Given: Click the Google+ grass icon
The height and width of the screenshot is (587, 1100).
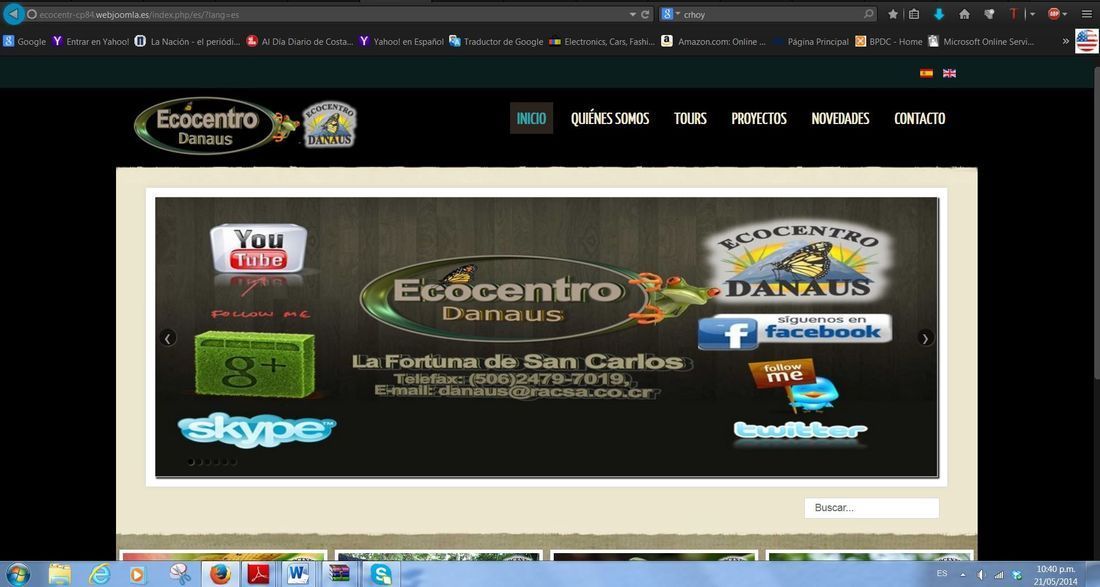Looking at the screenshot, I should (x=255, y=365).
